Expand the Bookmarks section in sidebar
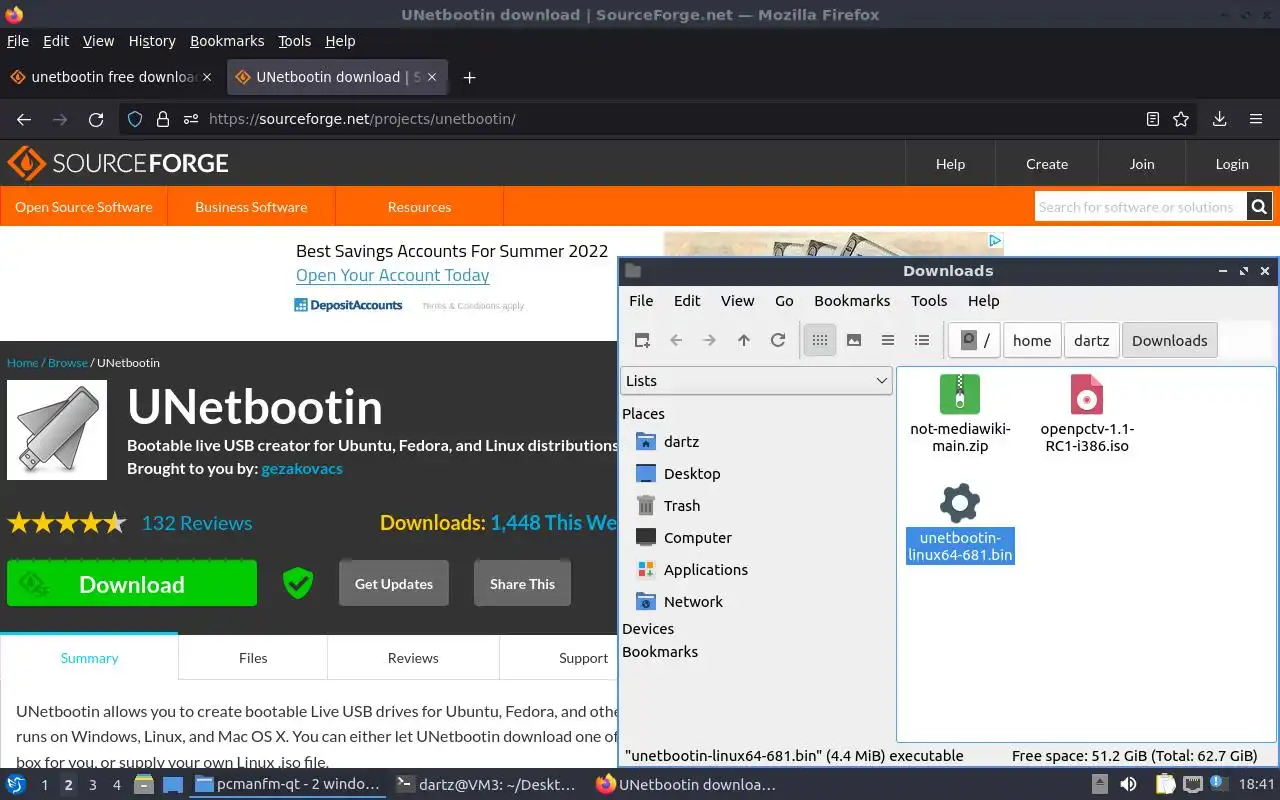The width and height of the screenshot is (1280, 800). 660,652
